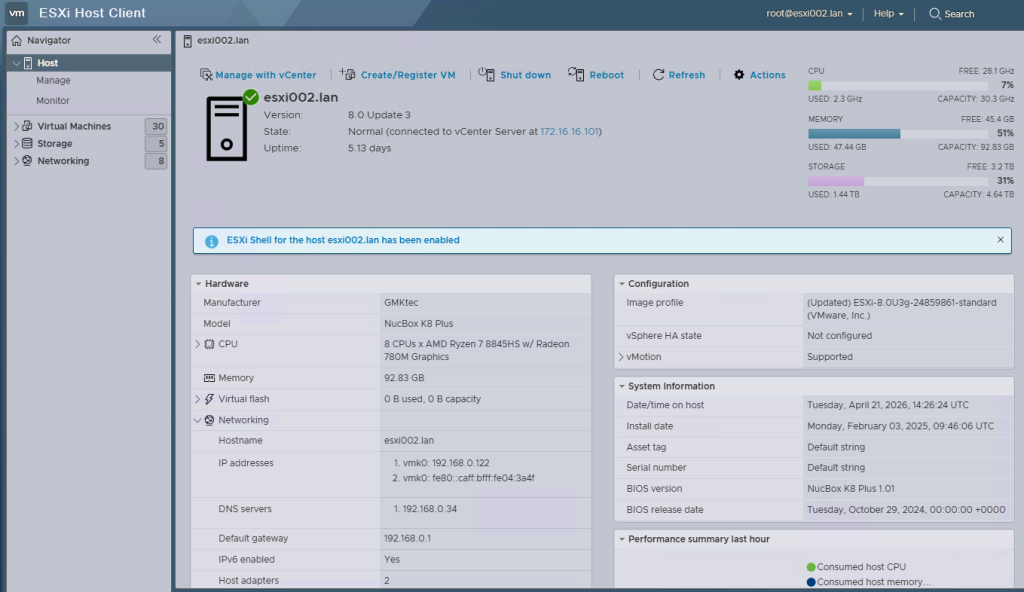Screen dimensions: 1024x592
Task: Open vCenter Server link 172.16.16.101
Action: click(x=569, y=131)
